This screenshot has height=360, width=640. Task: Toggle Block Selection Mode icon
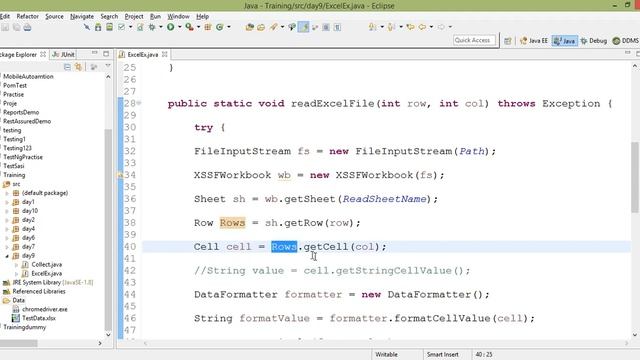[x=326, y=27]
